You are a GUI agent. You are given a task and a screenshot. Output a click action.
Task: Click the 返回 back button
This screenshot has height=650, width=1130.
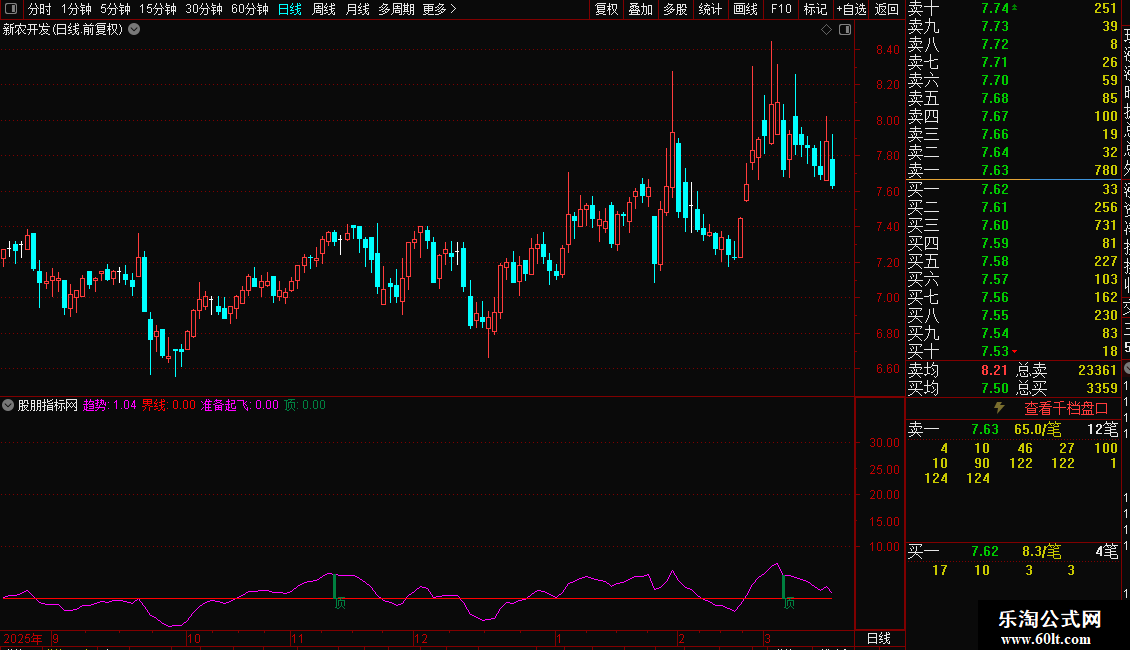(x=886, y=9)
